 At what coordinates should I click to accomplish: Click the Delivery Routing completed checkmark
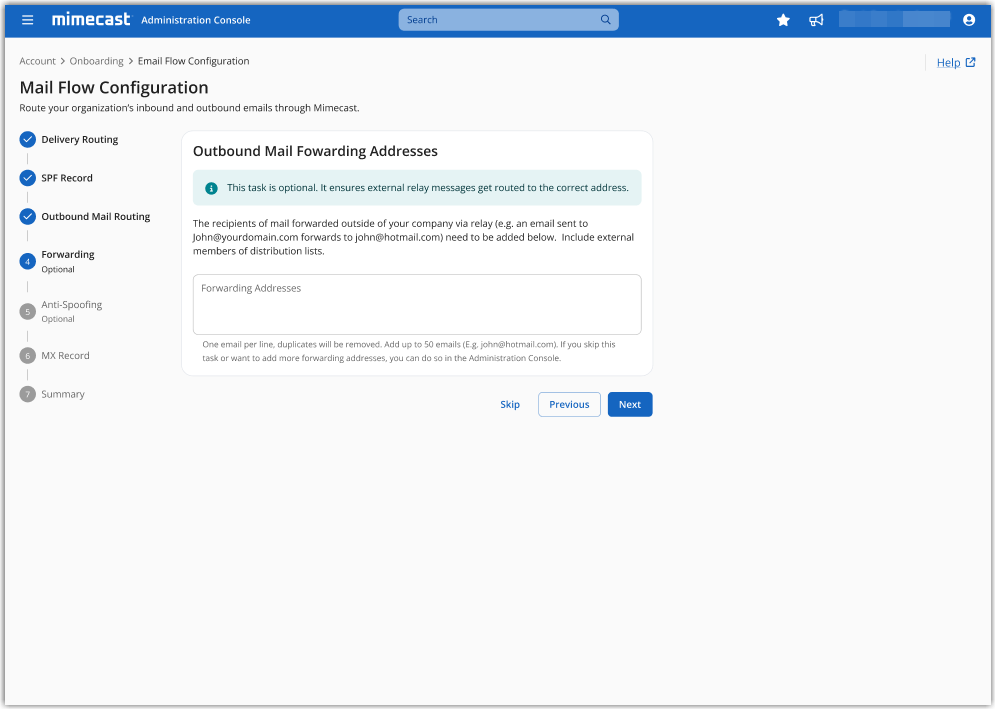point(28,140)
